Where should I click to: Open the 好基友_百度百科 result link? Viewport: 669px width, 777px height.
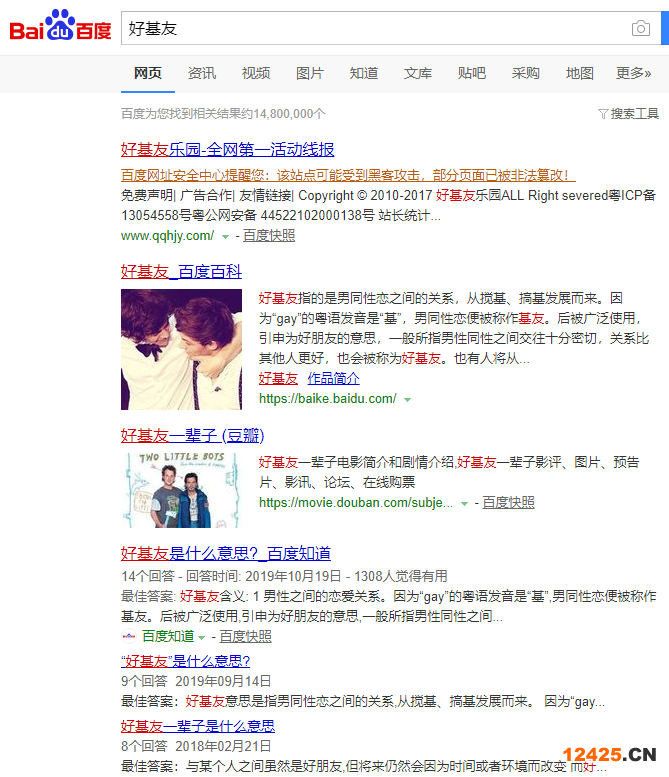coord(181,272)
